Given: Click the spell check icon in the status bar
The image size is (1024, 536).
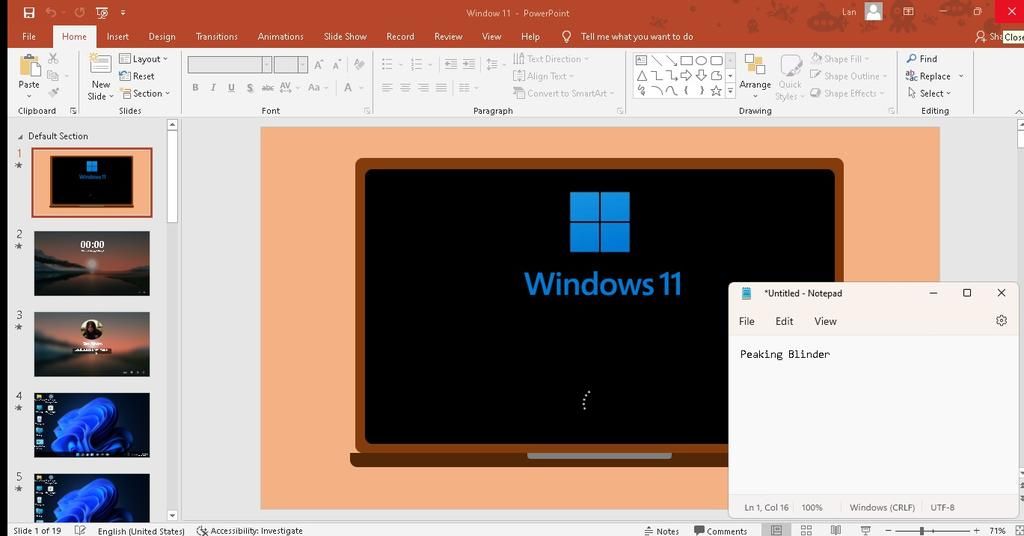Looking at the screenshot, I should pos(80,530).
